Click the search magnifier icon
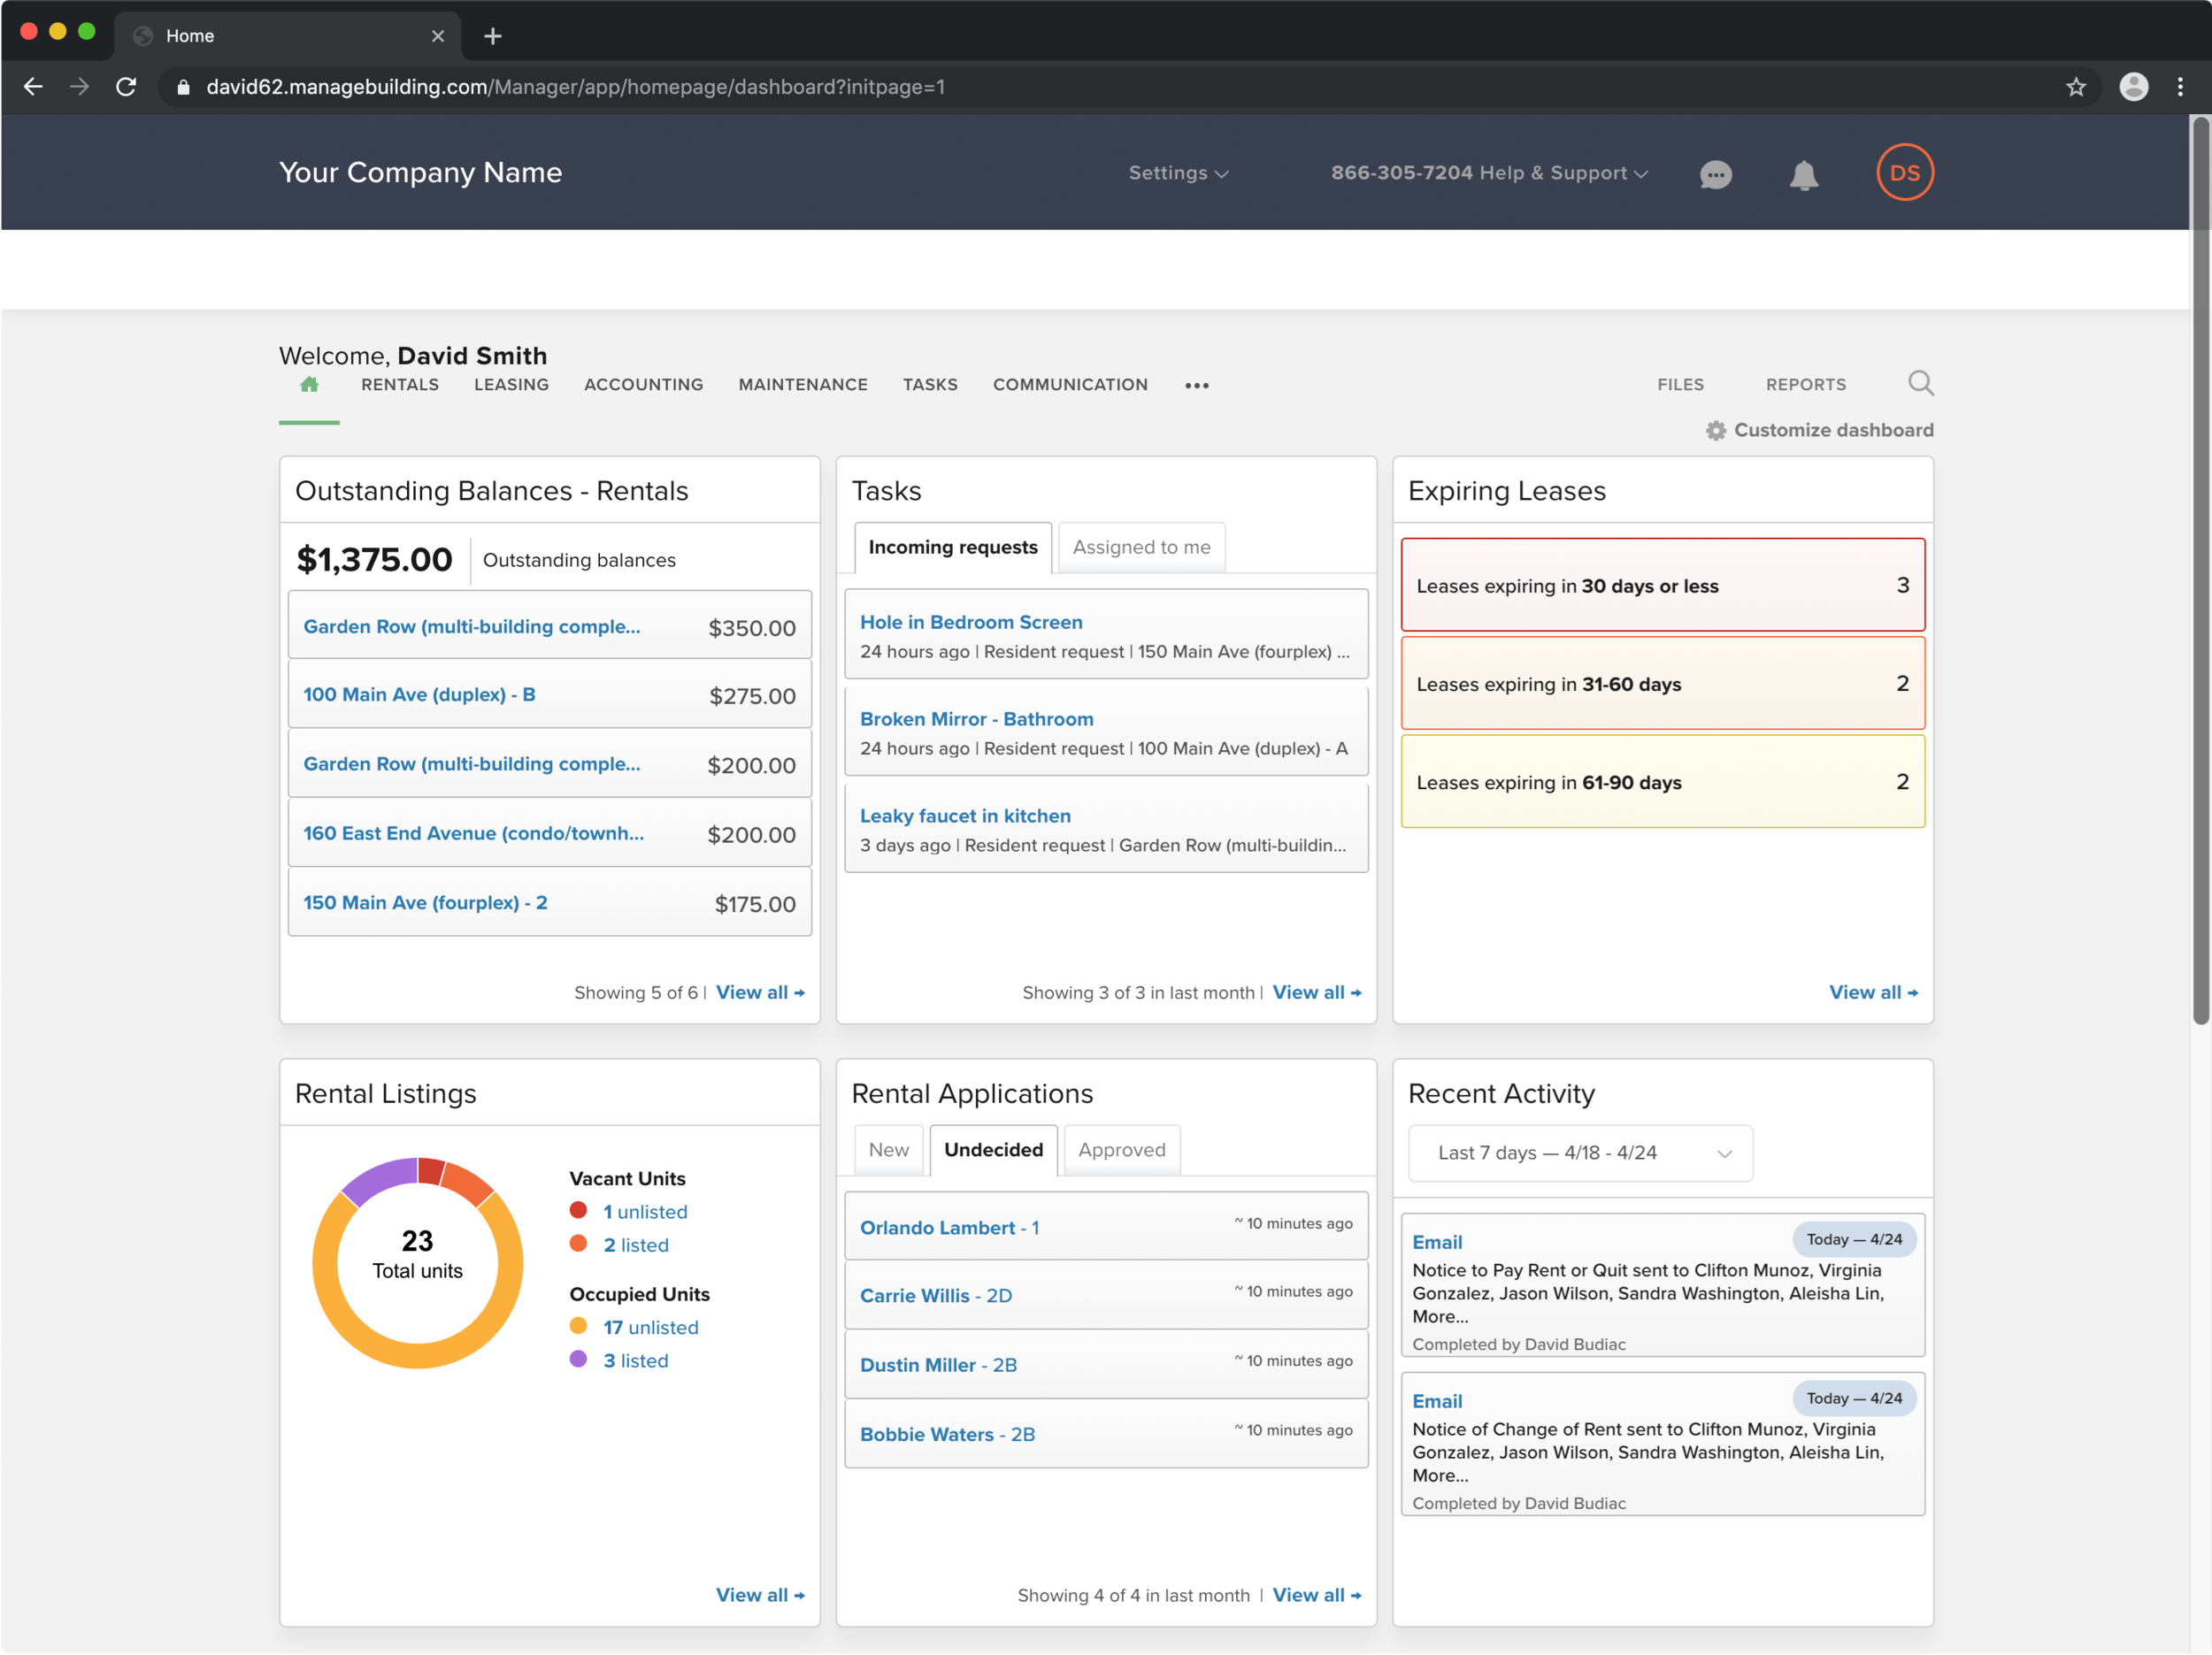The width and height of the screenshot is (2212, 1655). pos(1920,383)
